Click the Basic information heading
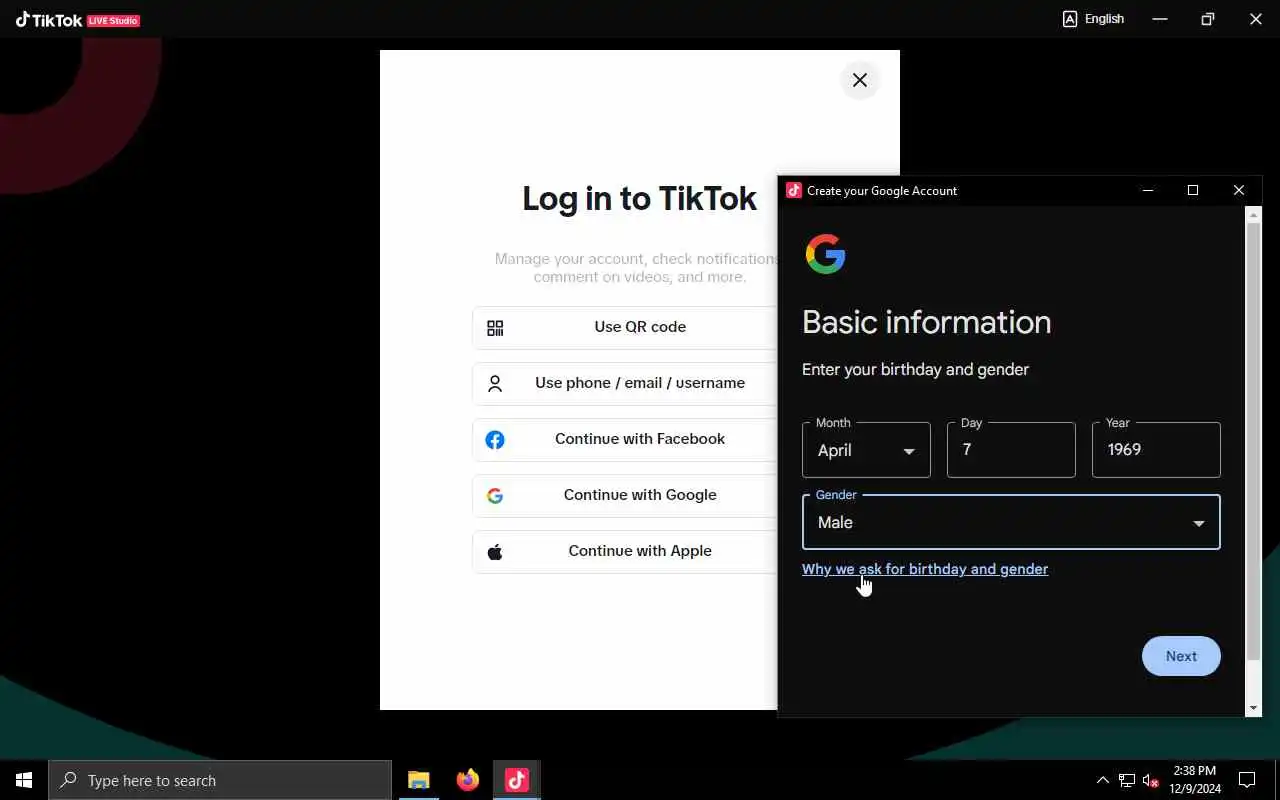1280x800 pixels. 926,322
